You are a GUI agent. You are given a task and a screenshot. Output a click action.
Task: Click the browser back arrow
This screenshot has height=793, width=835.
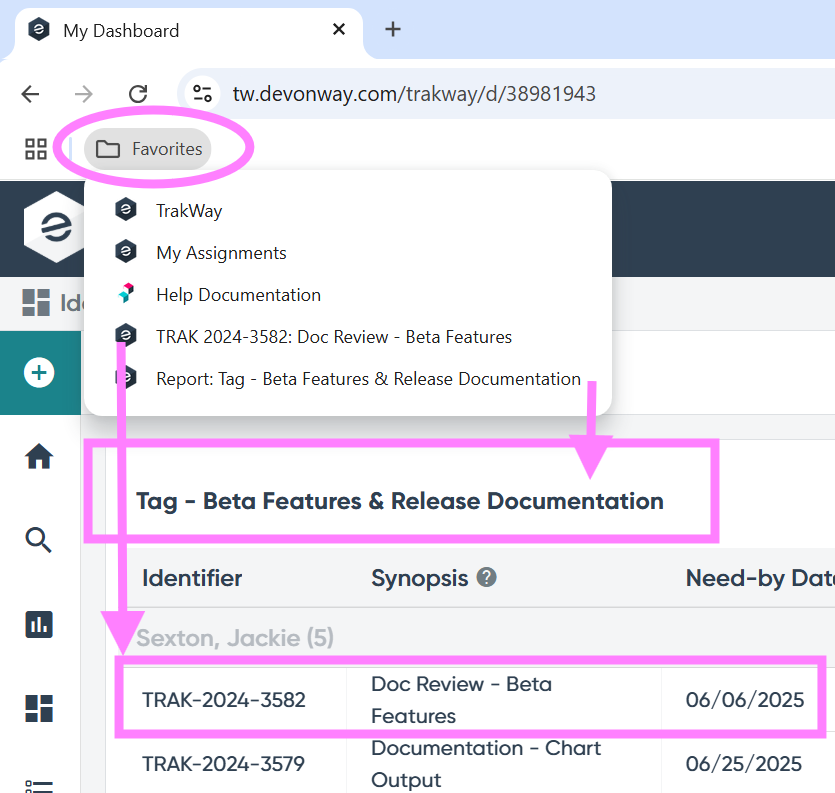30,94
